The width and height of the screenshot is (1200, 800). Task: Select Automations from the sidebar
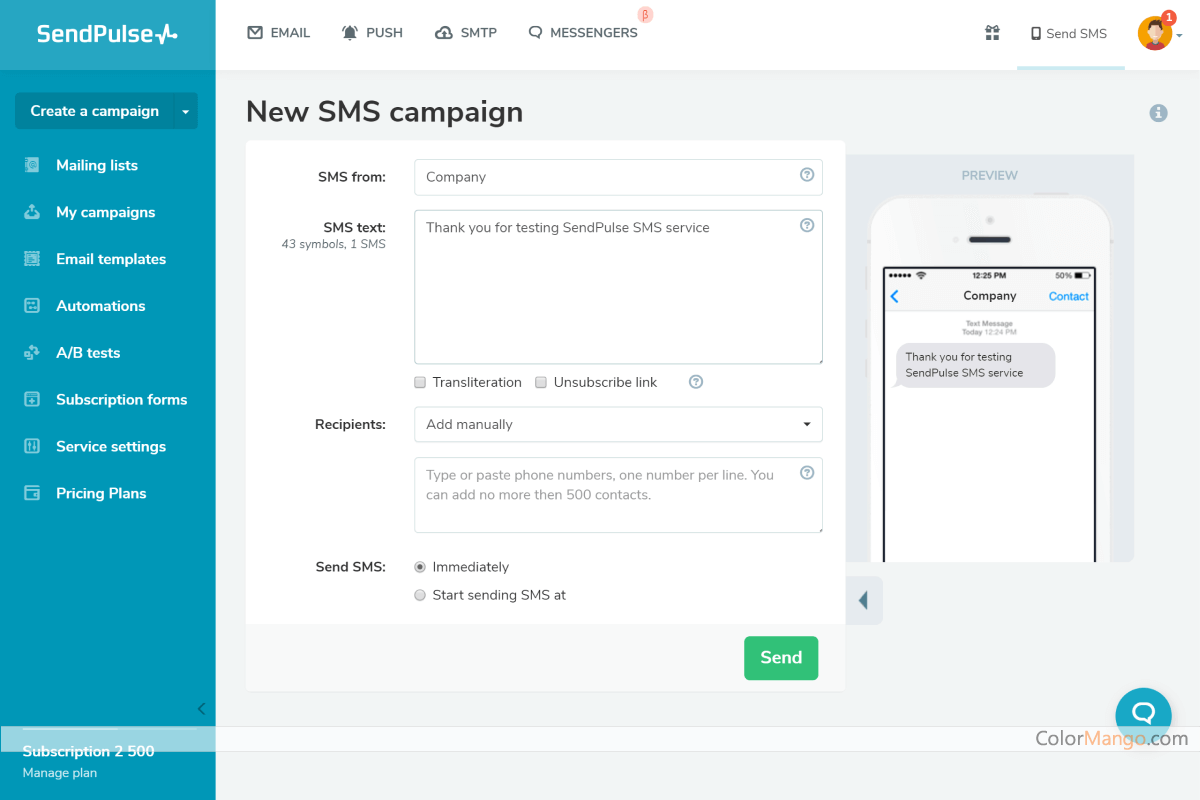tap(101, 305)
